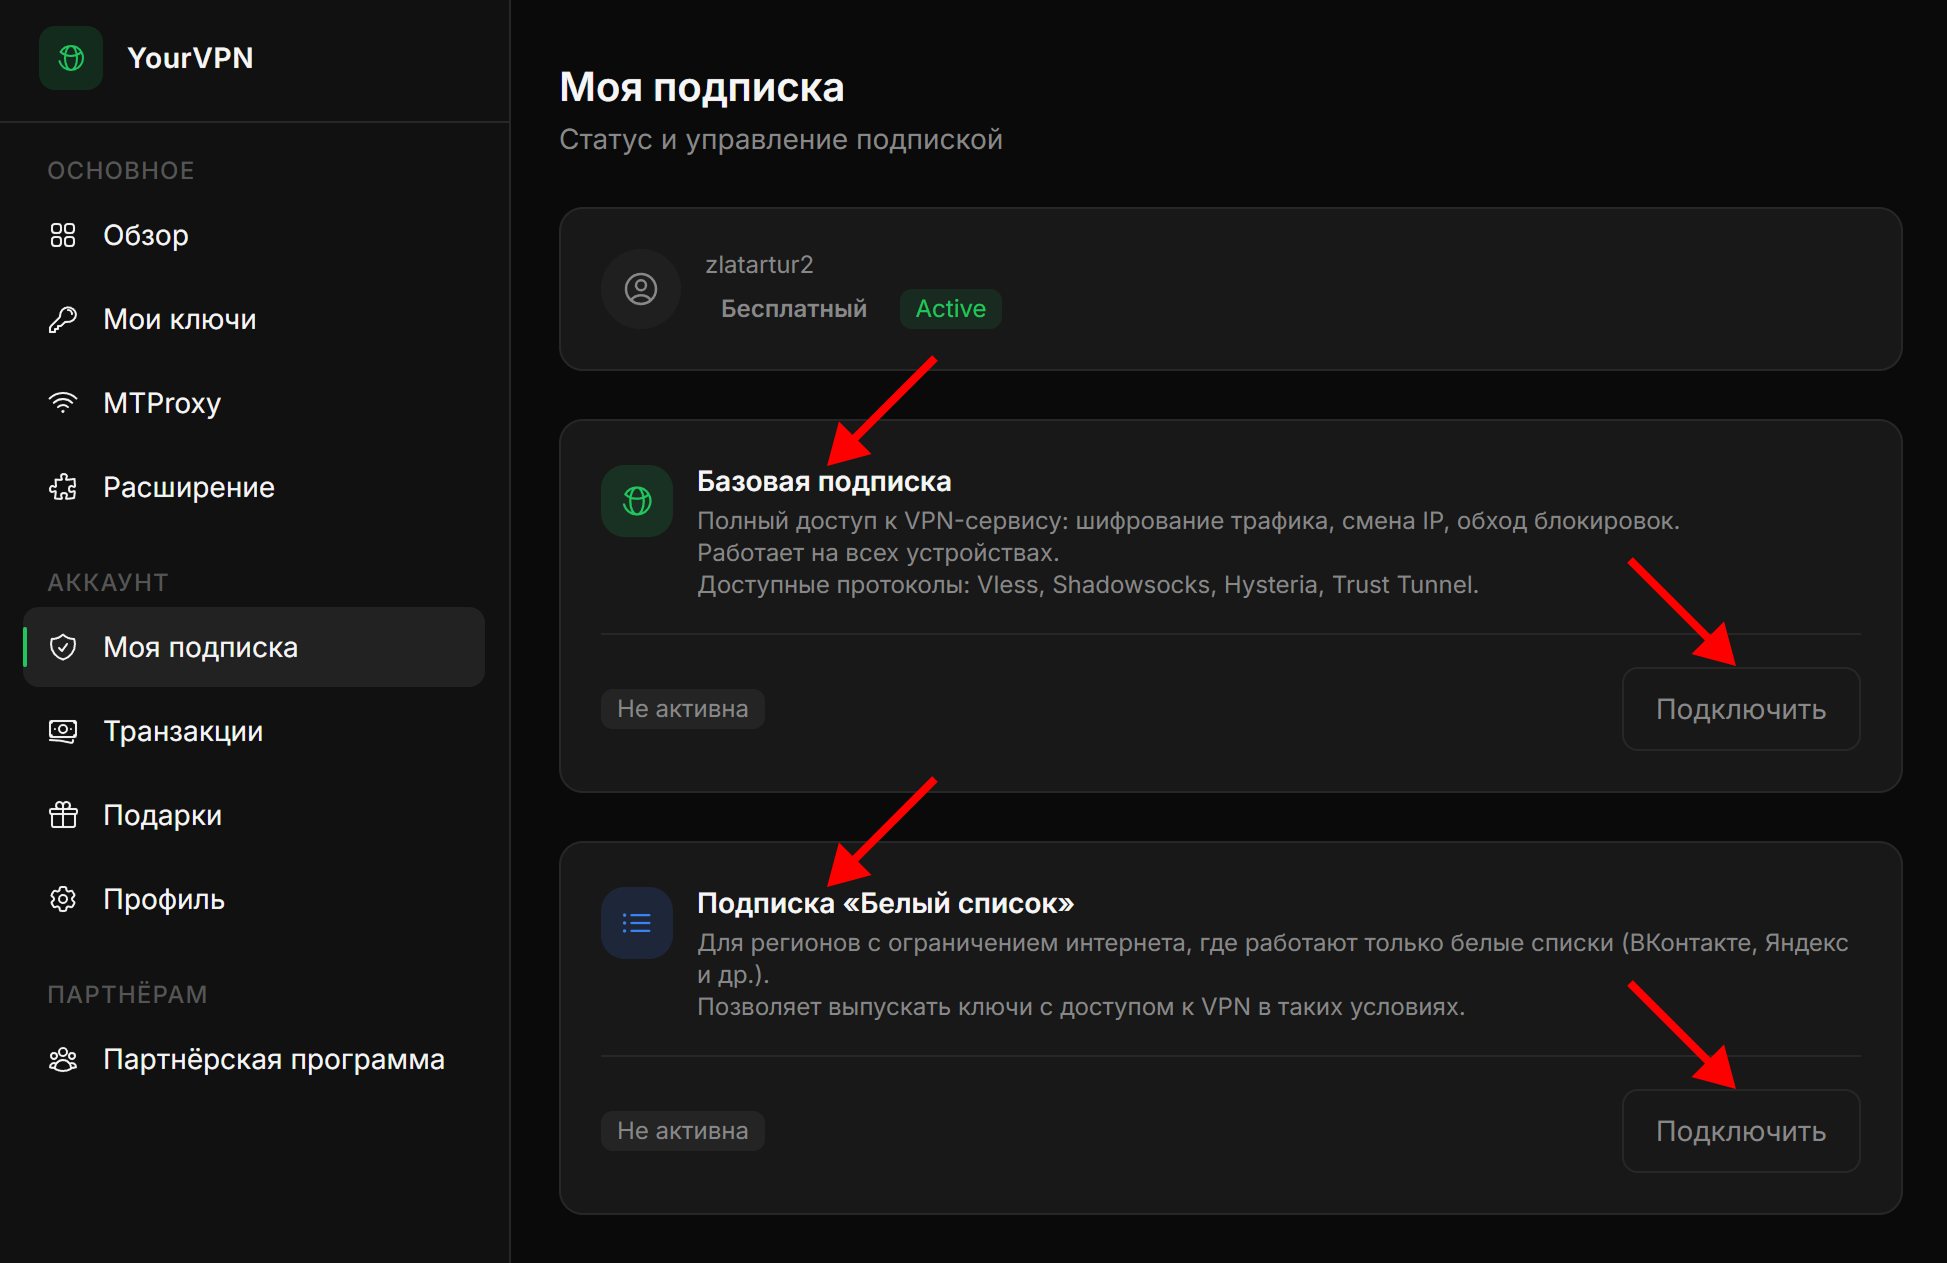Screen dimensions: 1947x1263
Task: Click the green Active status badge
Action: tap(950, 309)
